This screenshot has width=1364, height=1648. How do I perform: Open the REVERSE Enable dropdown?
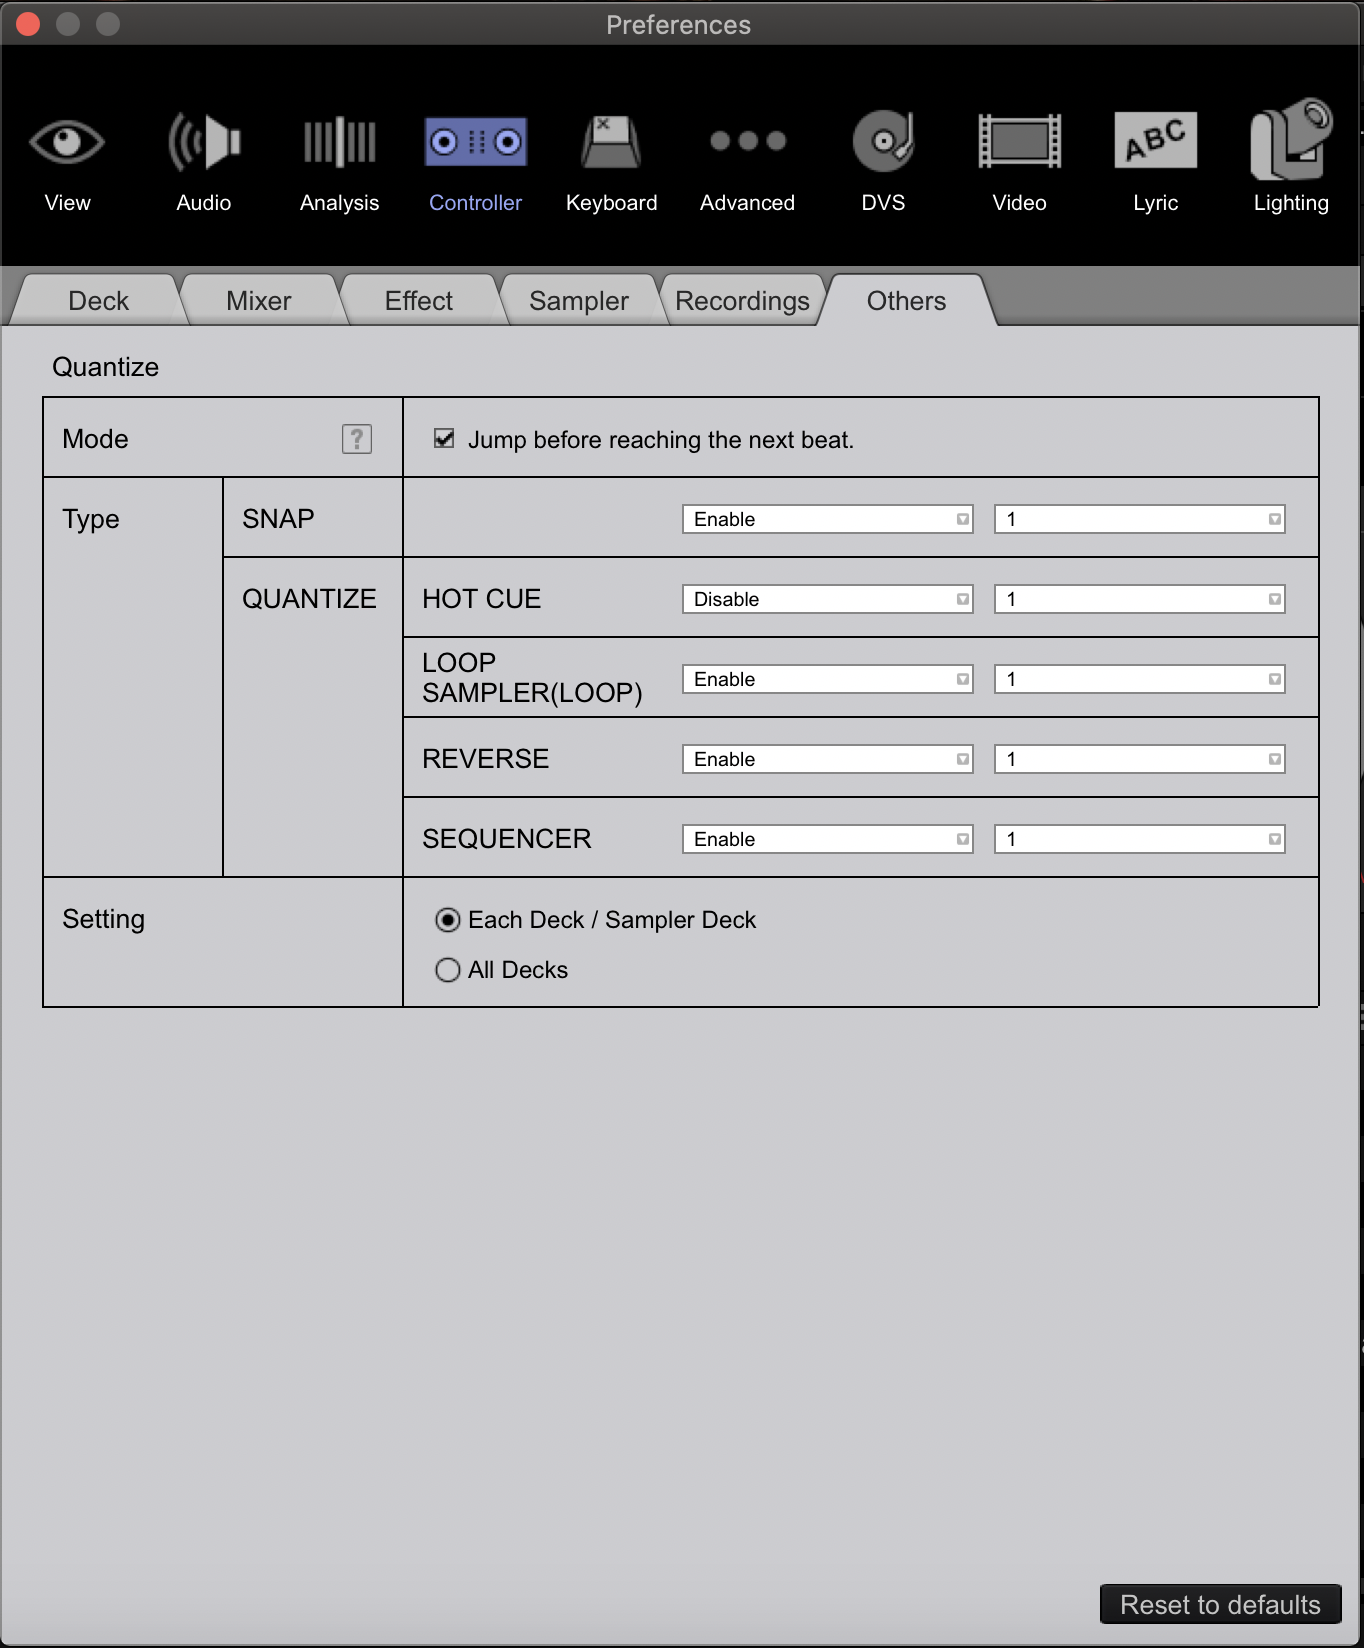(x=828, y=759)
